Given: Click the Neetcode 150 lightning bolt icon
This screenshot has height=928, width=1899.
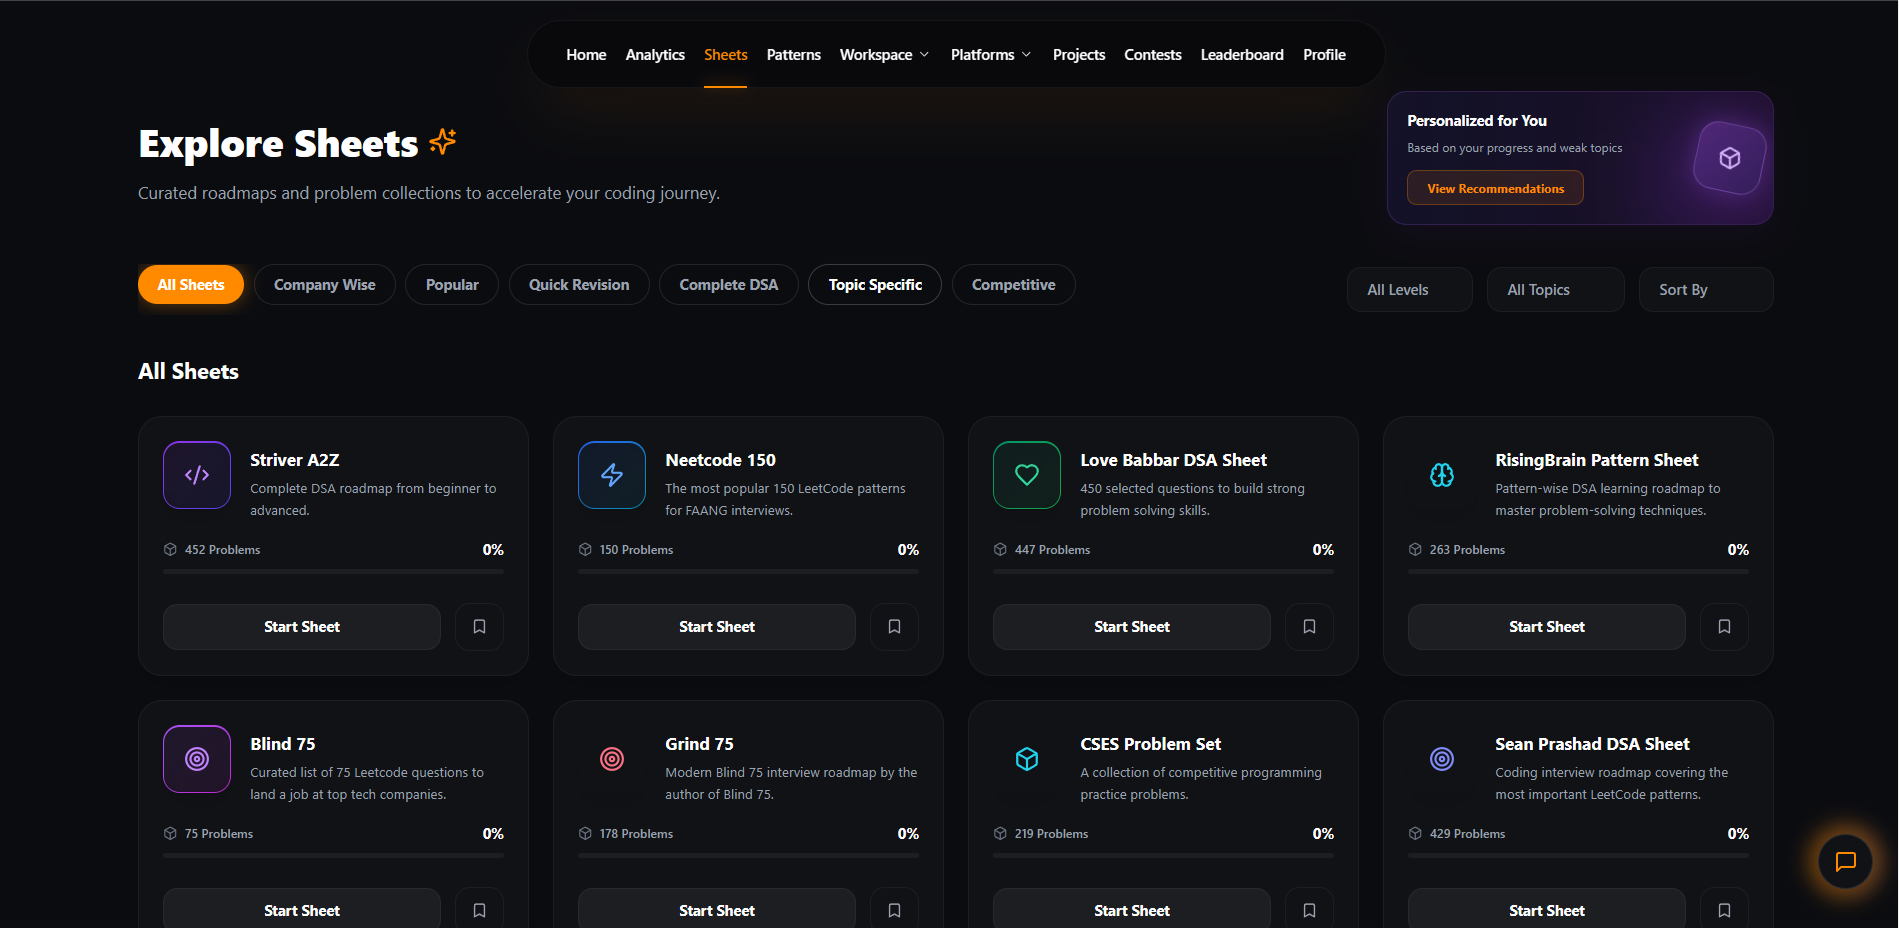Looking at the screenshot, I should (x=612, y=475).
